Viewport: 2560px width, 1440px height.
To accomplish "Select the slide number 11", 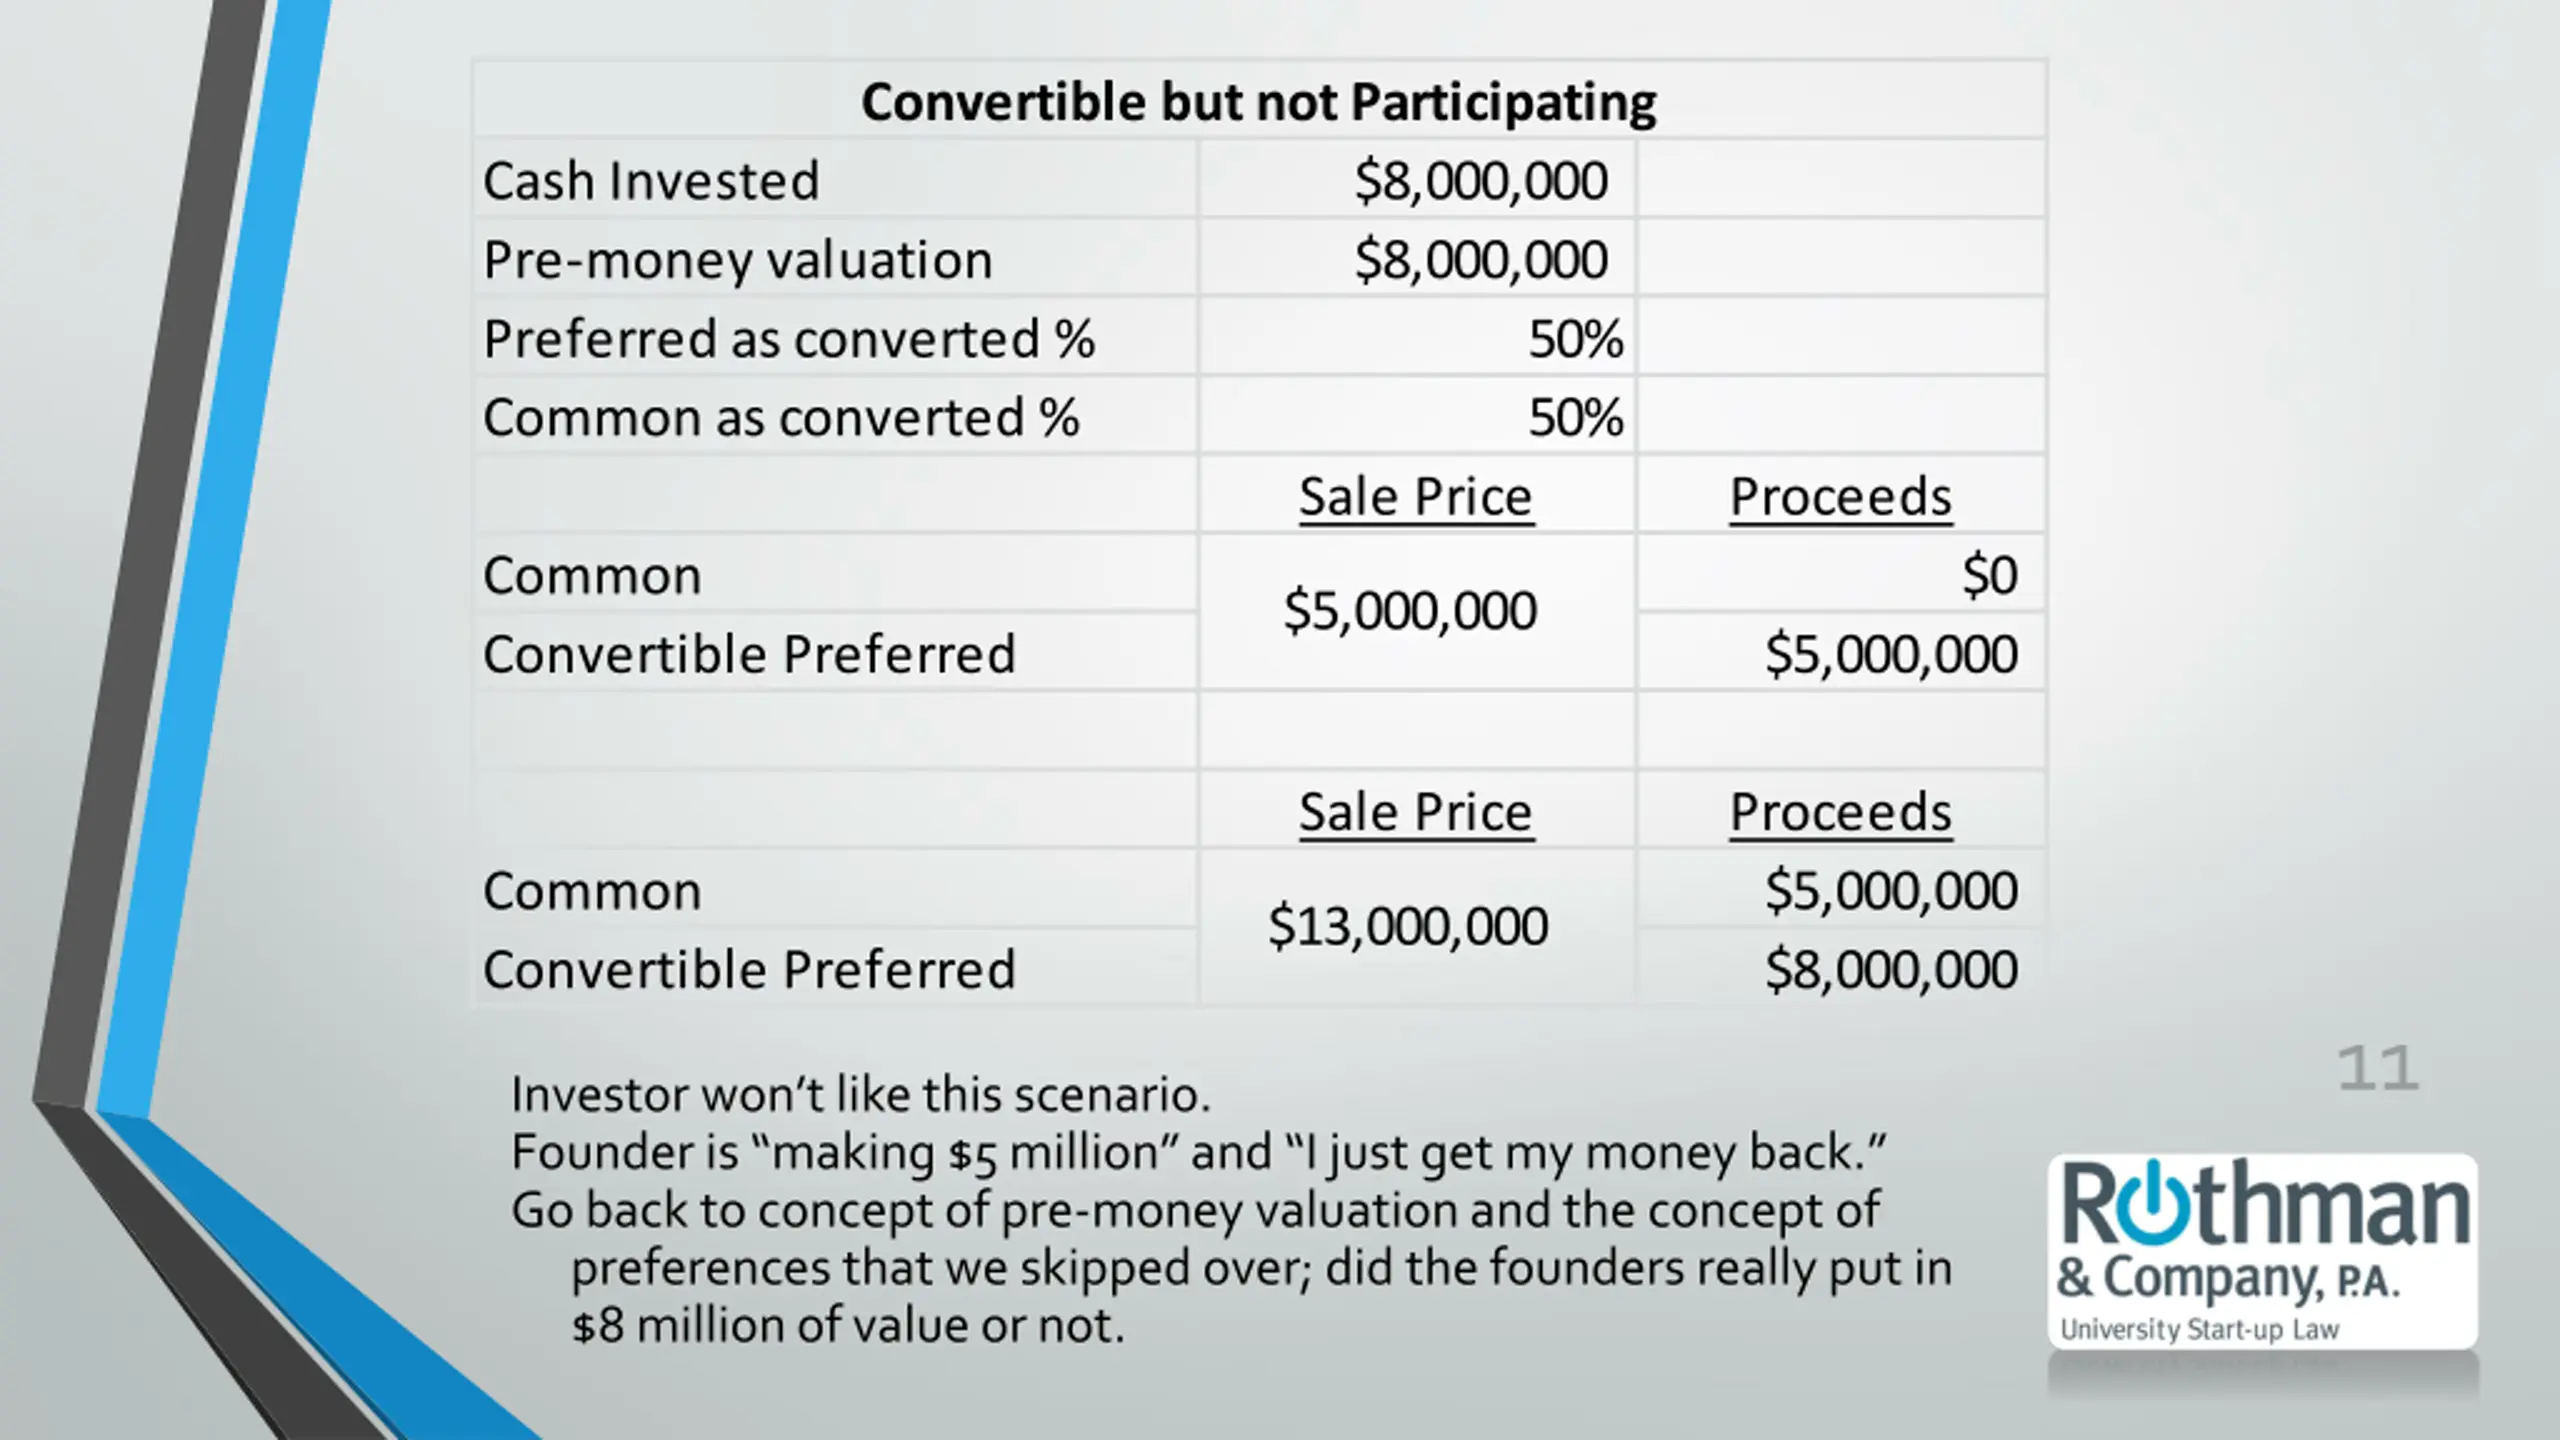I will (2378, 1069).
